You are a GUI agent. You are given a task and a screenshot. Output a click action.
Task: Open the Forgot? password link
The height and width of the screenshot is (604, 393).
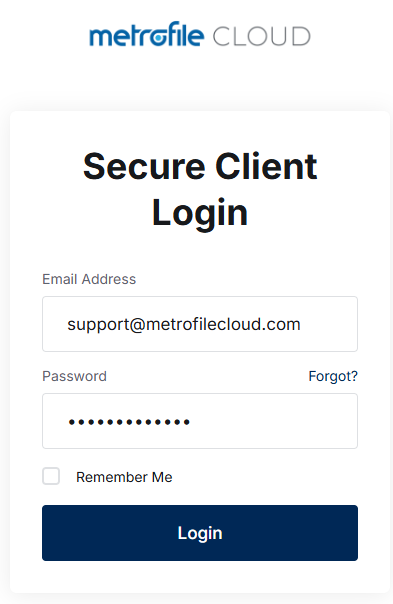pyautogui.click(x=333, y=376)
